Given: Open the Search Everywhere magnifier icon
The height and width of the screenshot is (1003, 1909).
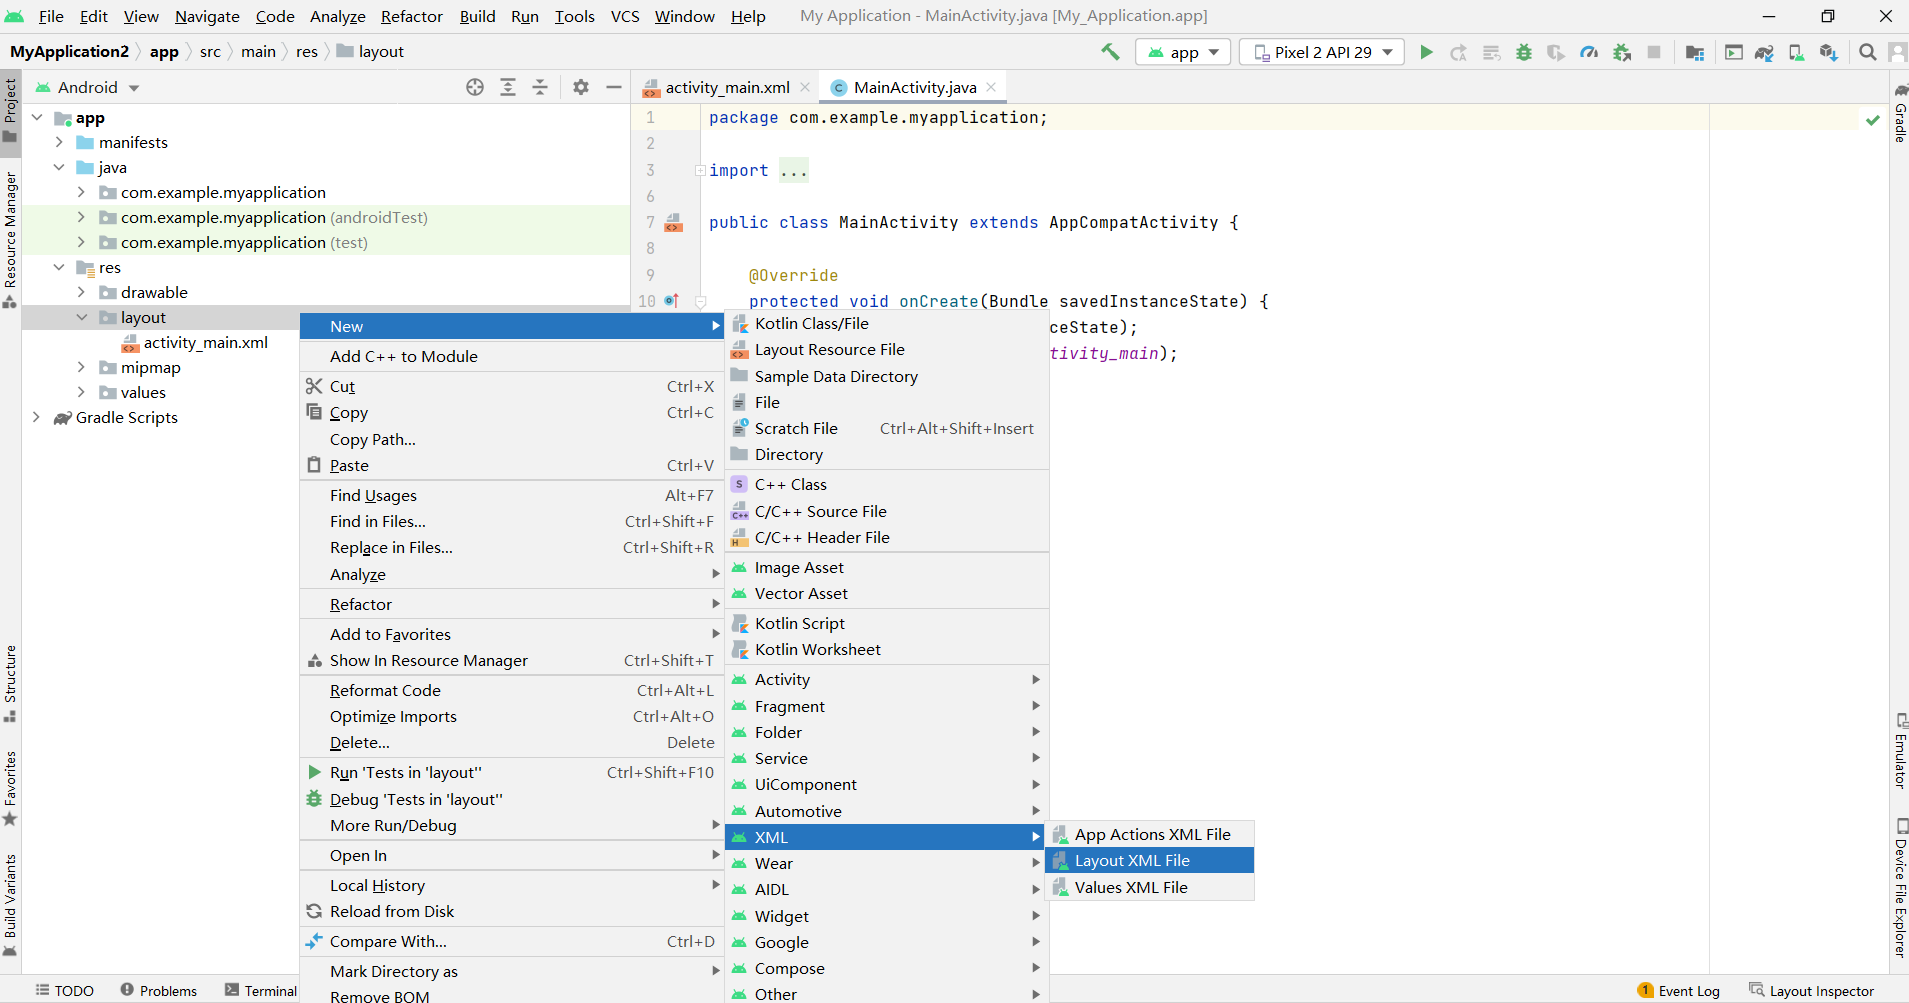Looking at the screenshot, I should coord(1867,52).
